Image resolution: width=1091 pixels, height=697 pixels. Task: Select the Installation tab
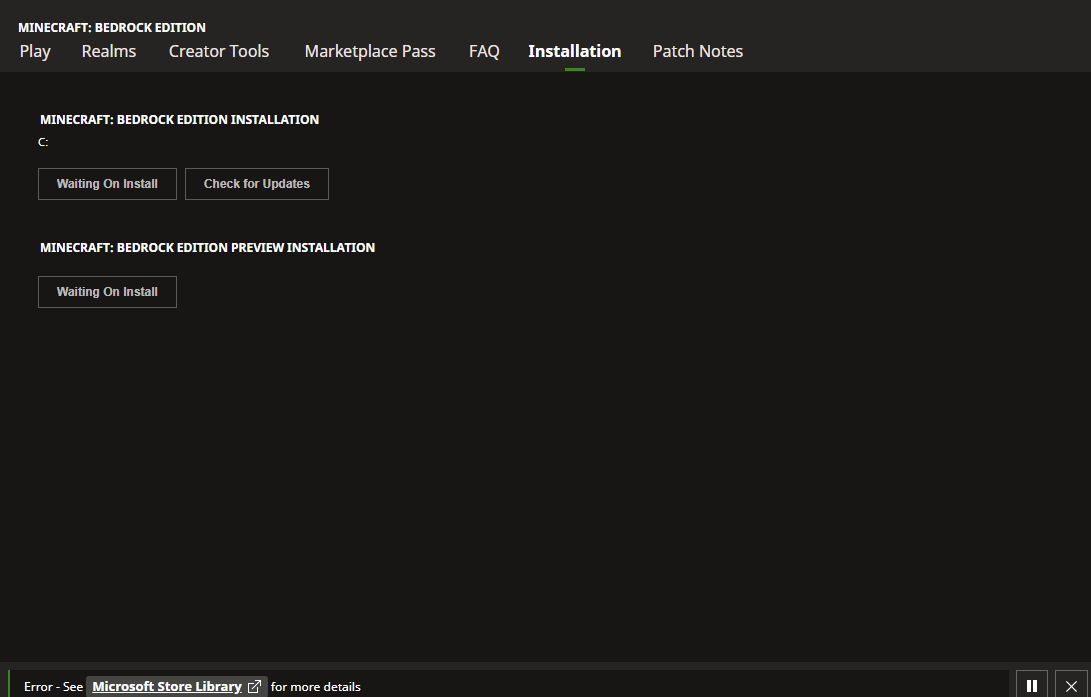tap(574, 51)
